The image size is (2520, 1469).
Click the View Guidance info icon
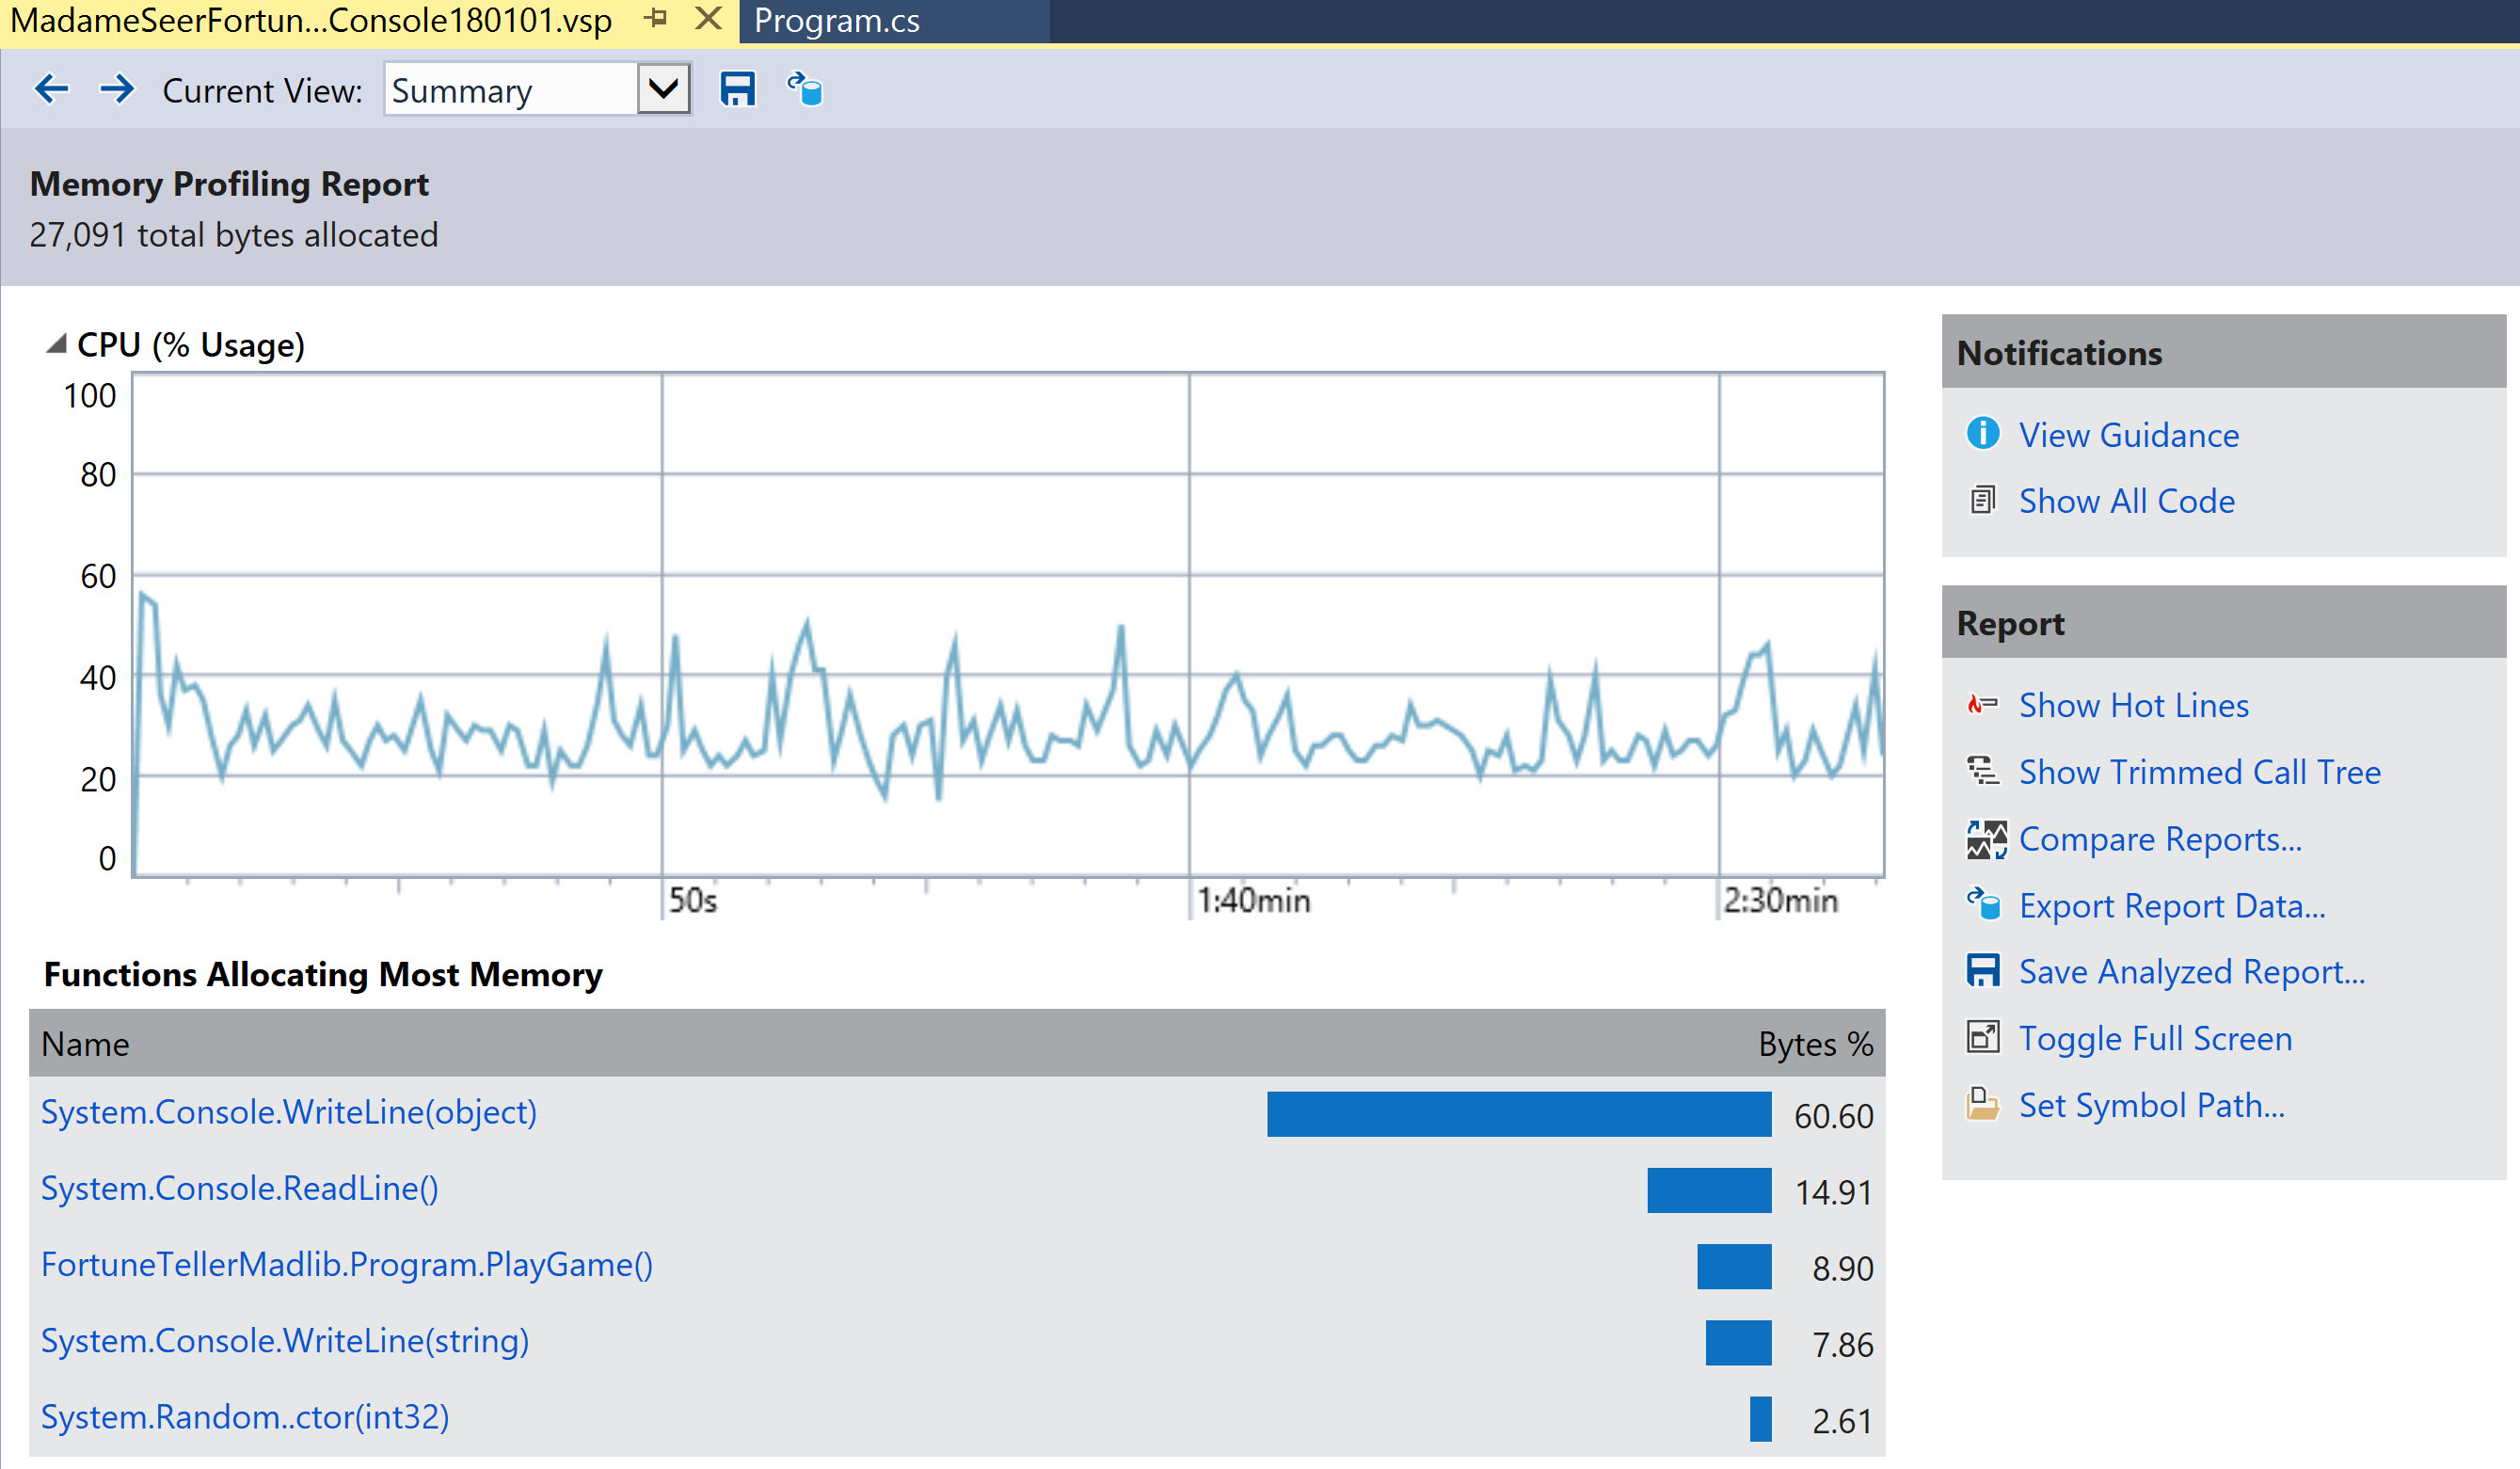[1983, 434]
